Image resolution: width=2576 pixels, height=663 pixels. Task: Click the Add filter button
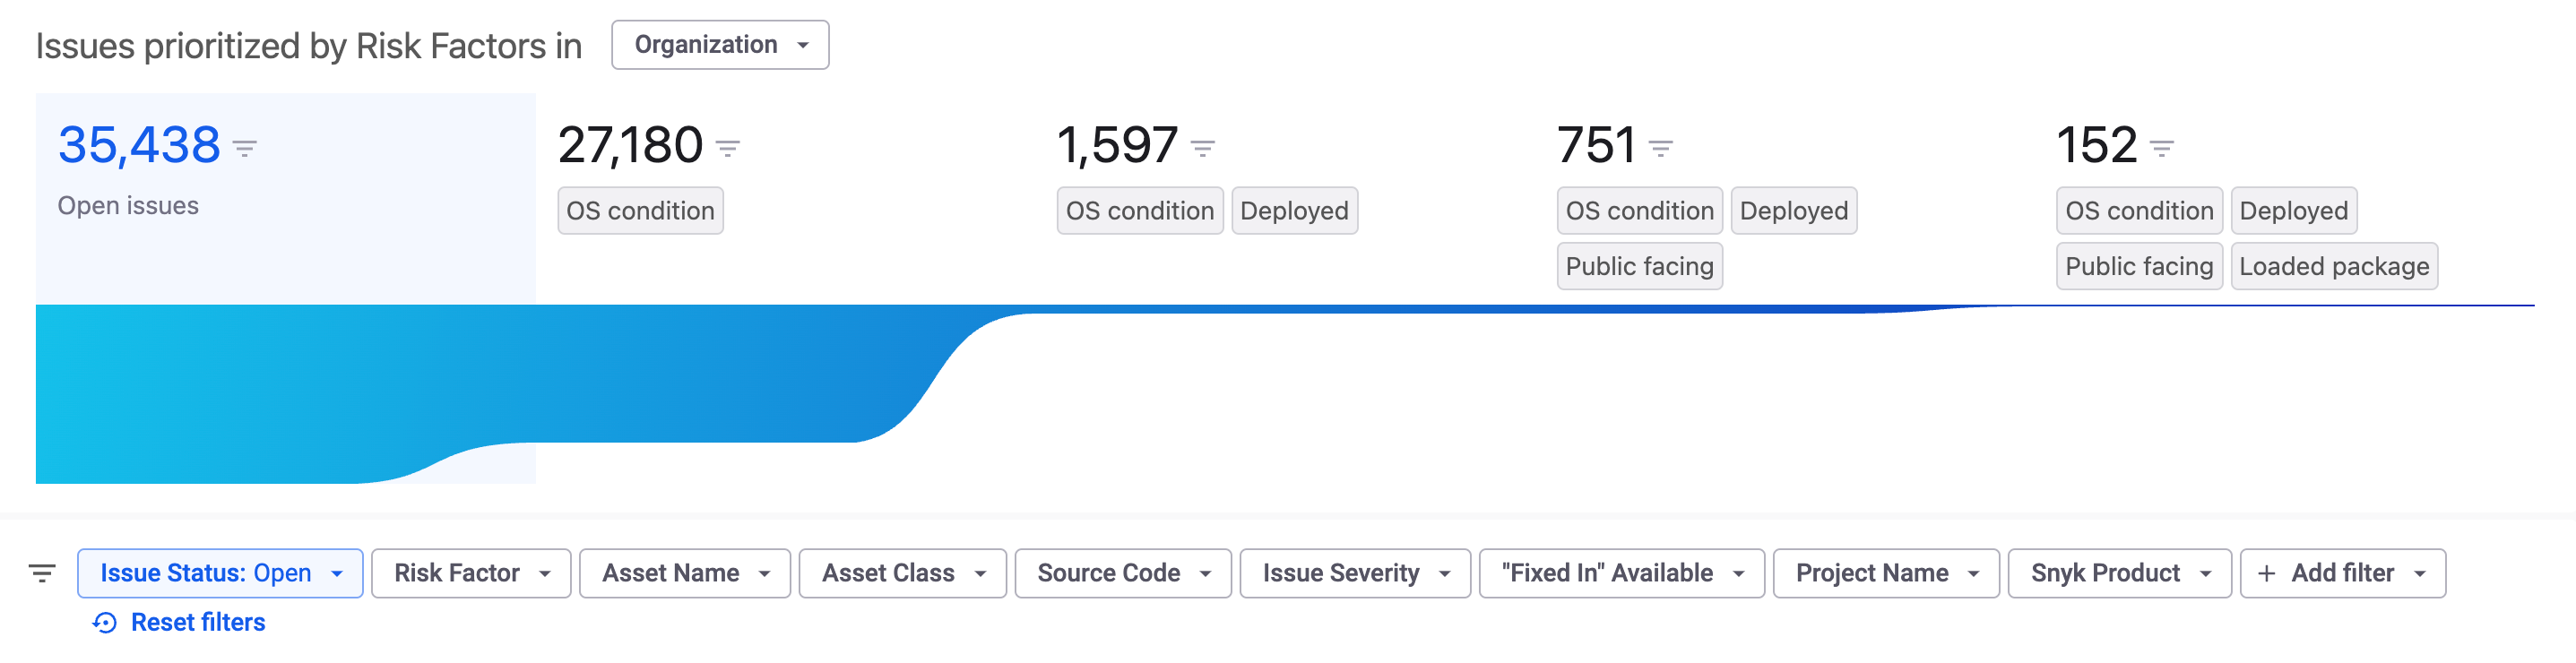(2343, 573)
